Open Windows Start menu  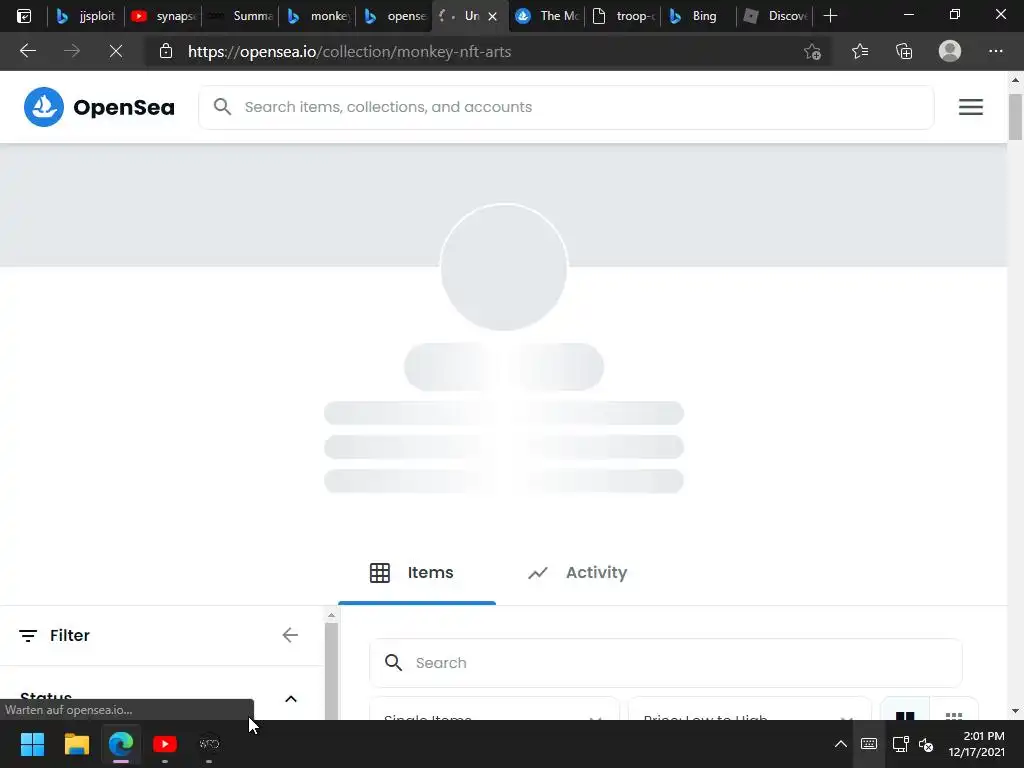[32, 744]
